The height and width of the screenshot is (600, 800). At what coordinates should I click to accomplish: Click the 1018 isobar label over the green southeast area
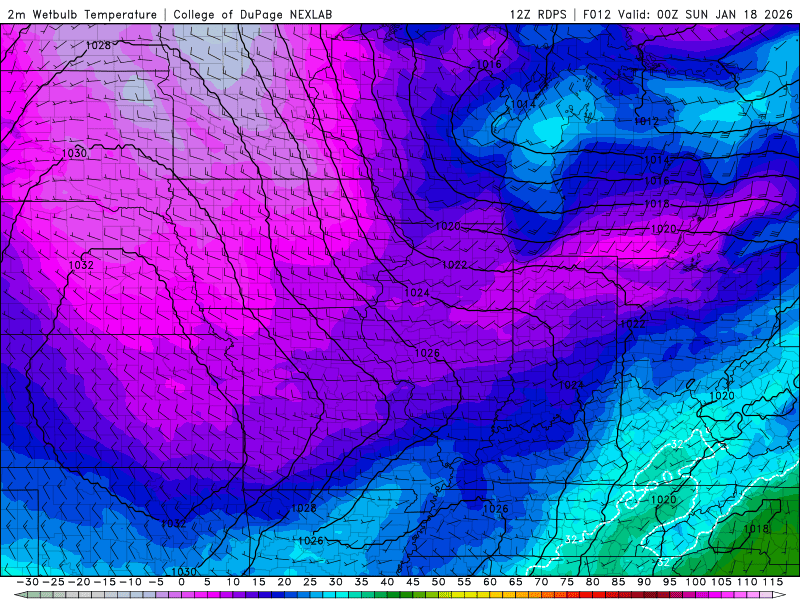point(756,529)
